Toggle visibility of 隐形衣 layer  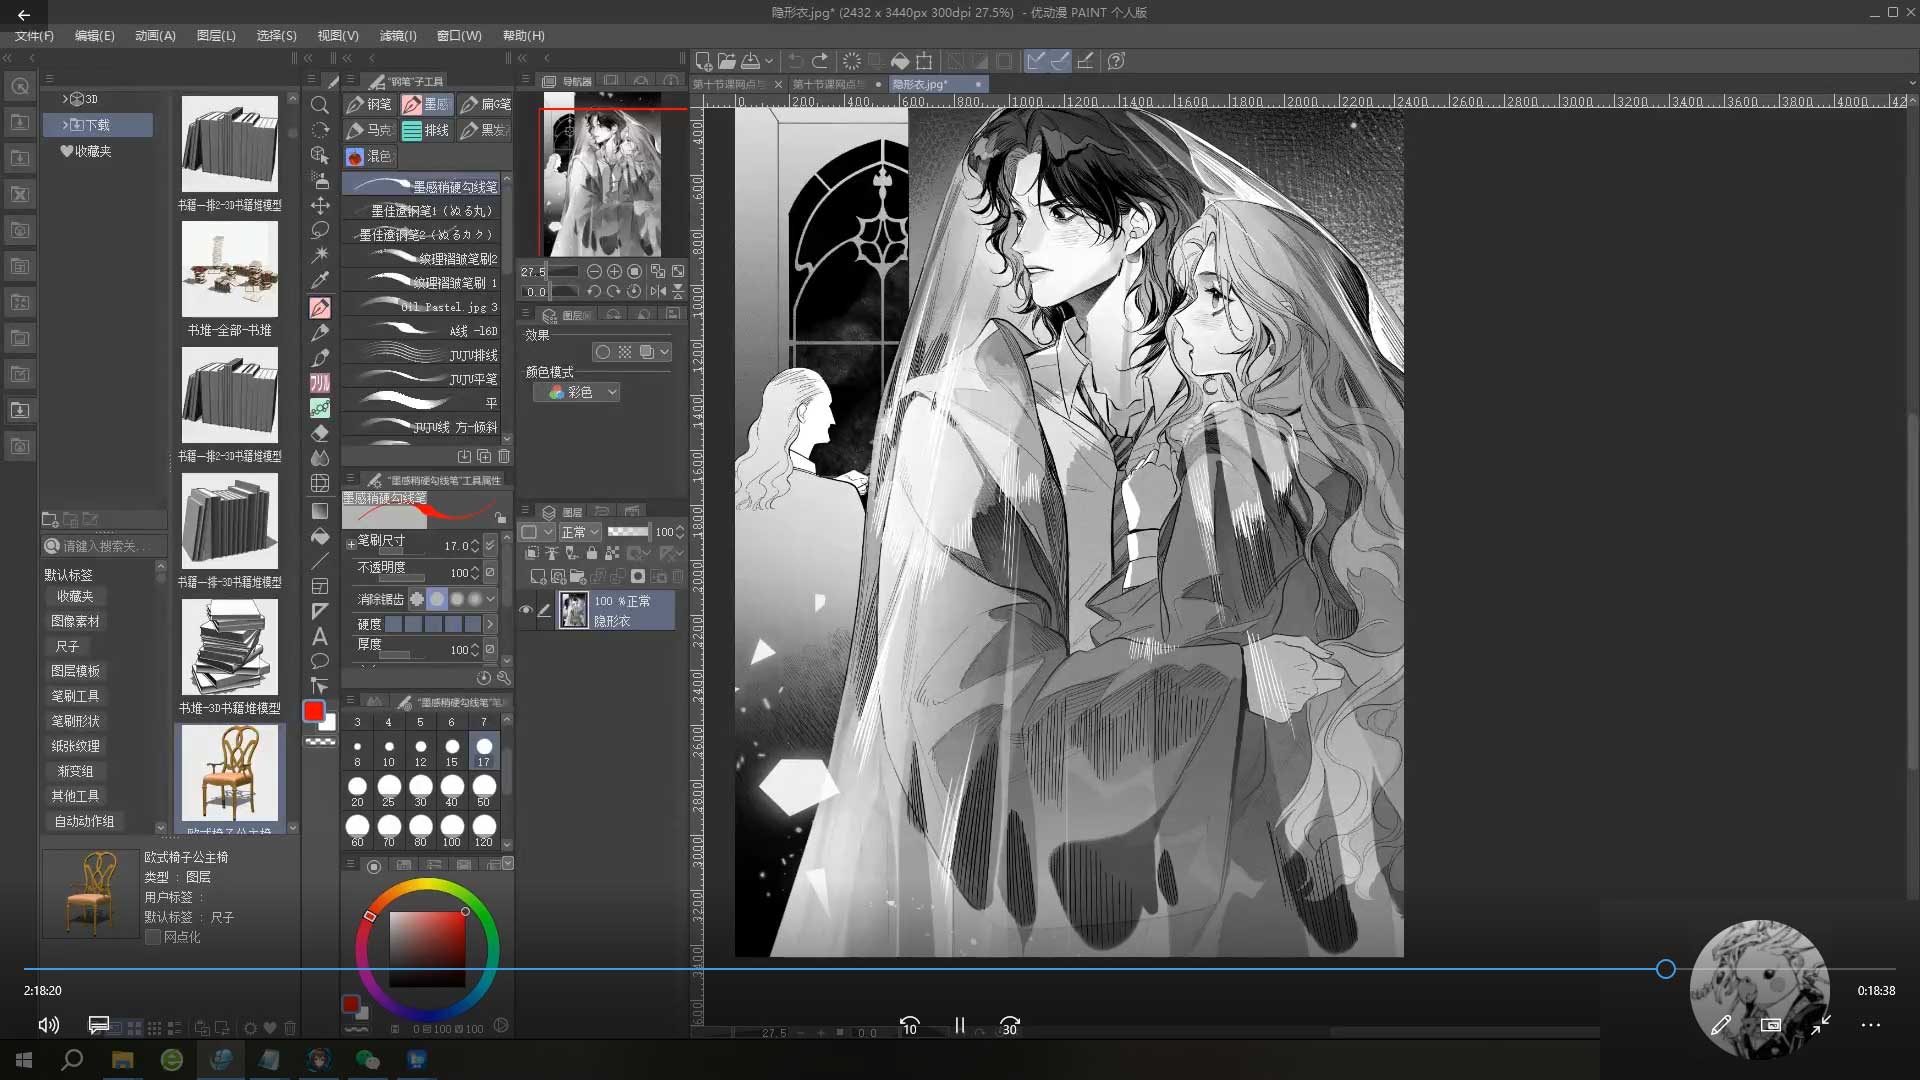[x=526, y=610]
